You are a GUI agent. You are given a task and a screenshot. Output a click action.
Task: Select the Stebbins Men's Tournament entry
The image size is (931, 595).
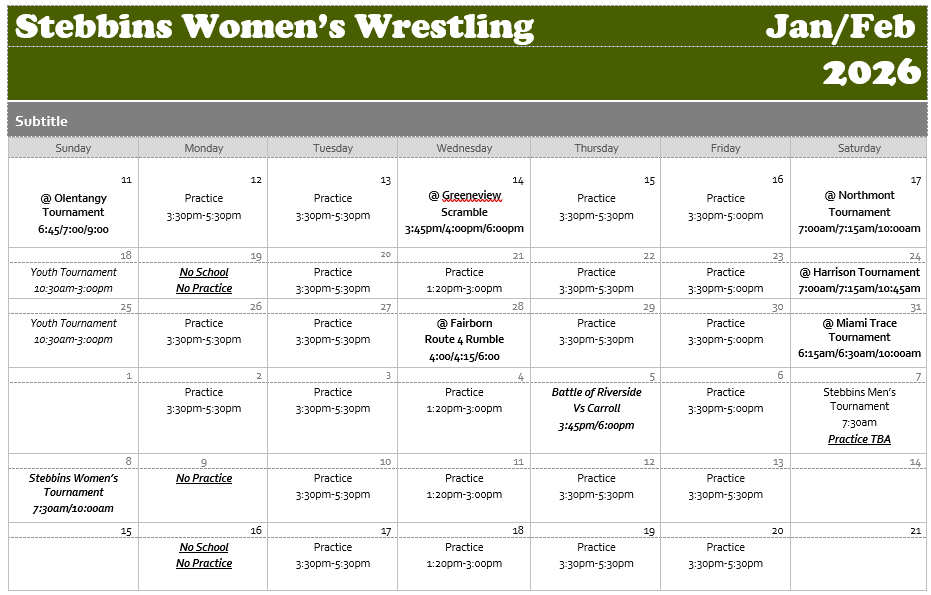pyautogui.click(x=859, y=399)
